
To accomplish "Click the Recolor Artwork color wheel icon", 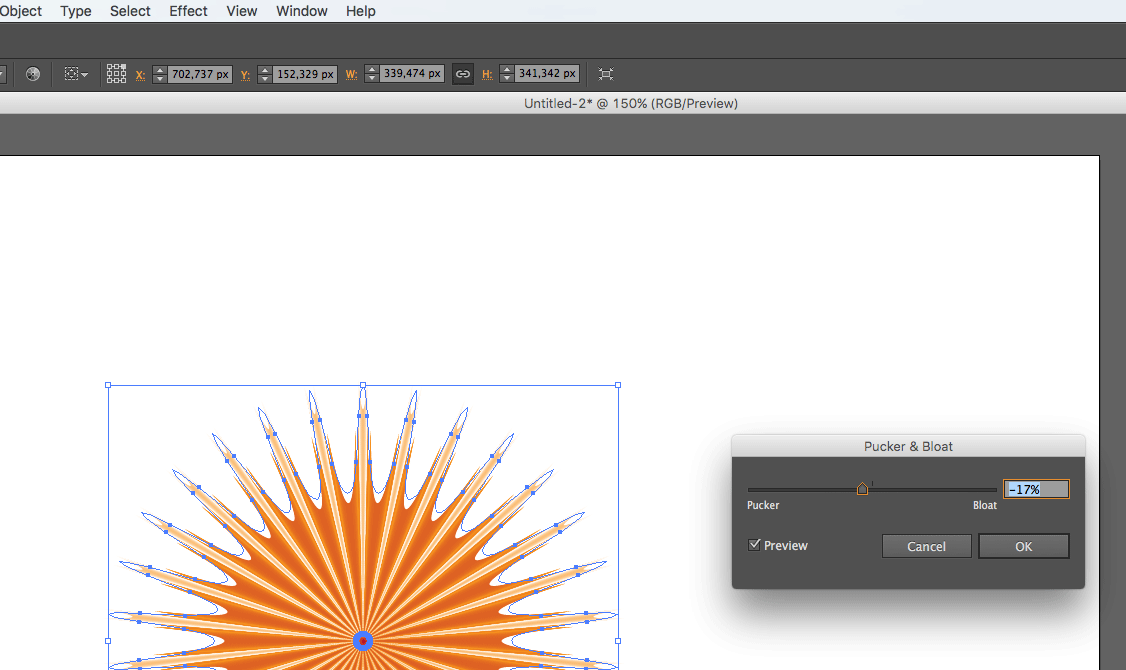I will pyautogui.click(x=33, y=74).
